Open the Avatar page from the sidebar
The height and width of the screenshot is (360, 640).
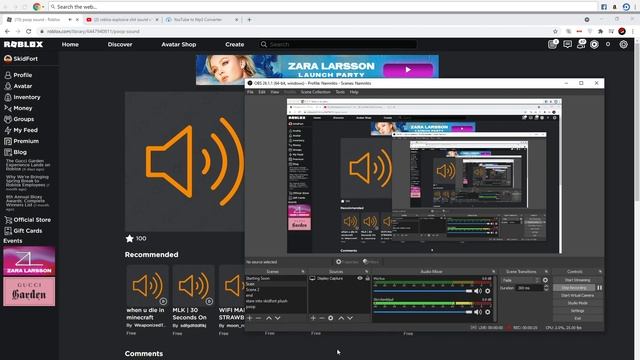[x=18, y=86]
